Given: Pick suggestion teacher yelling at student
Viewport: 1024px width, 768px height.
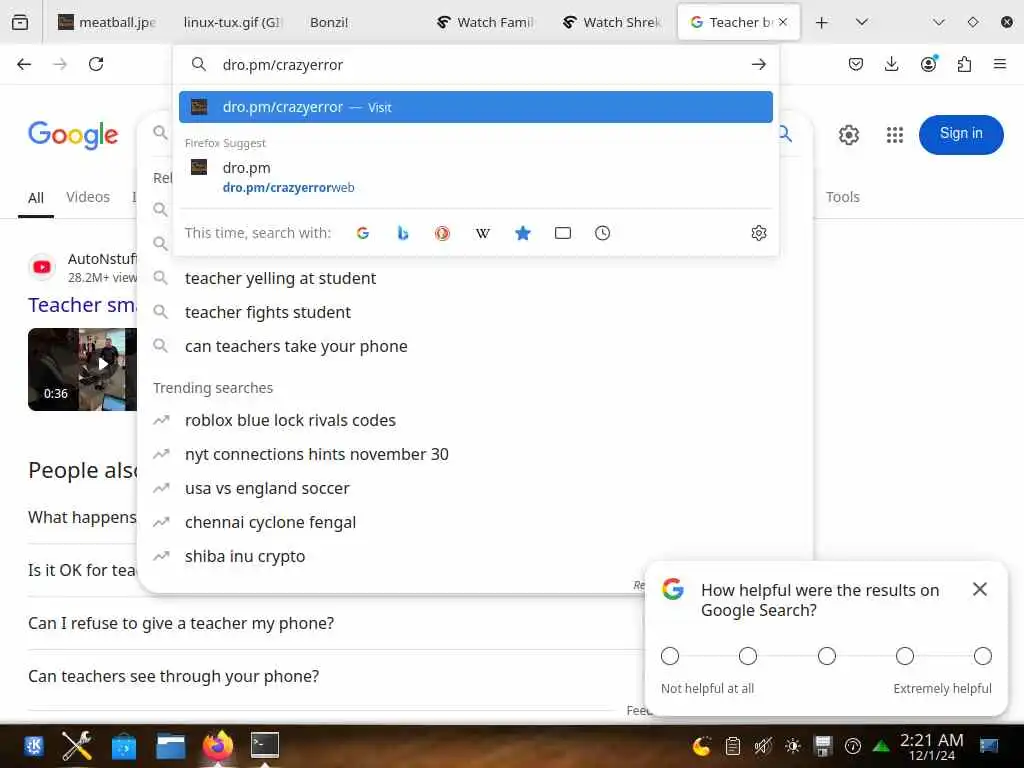Looking at the screenshot, I should tap(280, 278).
